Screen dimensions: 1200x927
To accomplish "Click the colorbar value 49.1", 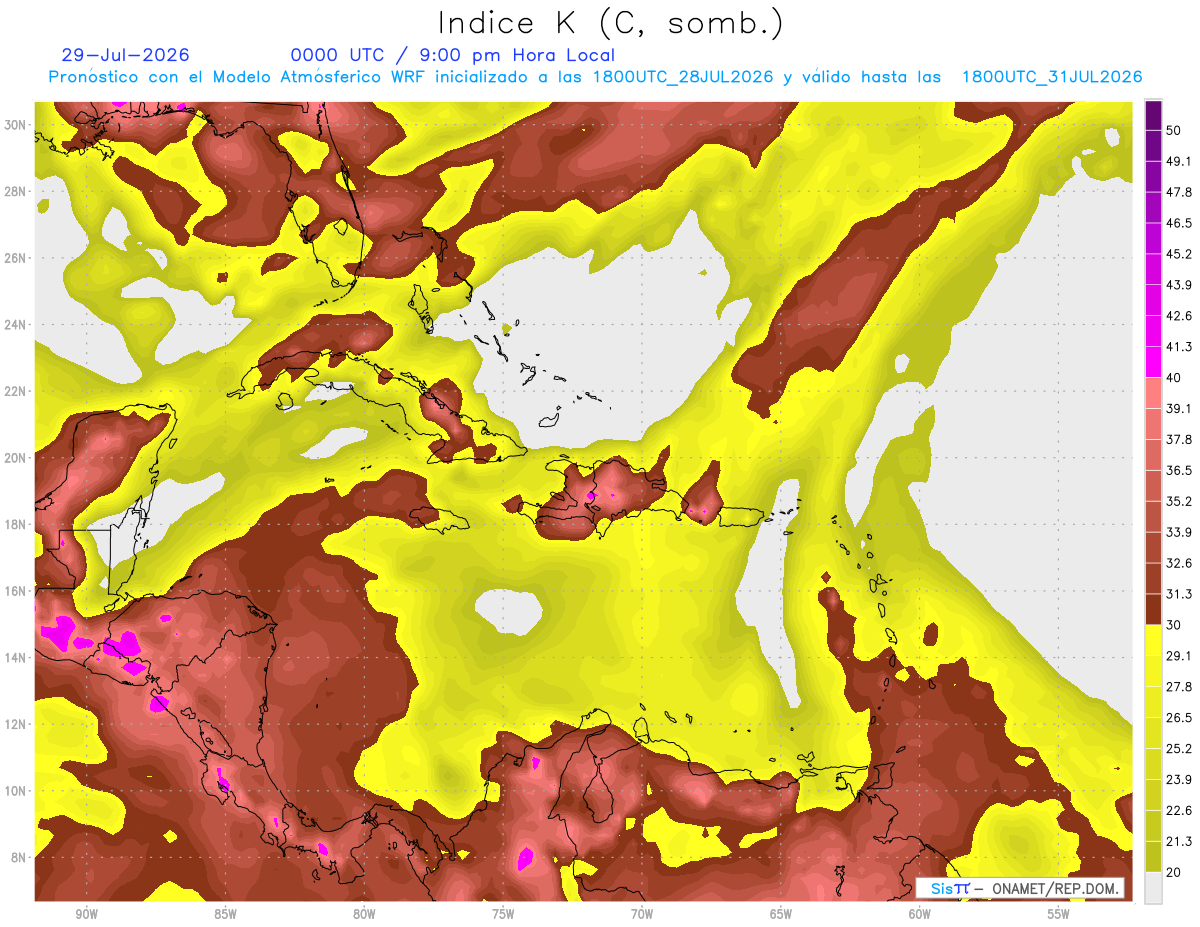I will [x=1179, y=161].
